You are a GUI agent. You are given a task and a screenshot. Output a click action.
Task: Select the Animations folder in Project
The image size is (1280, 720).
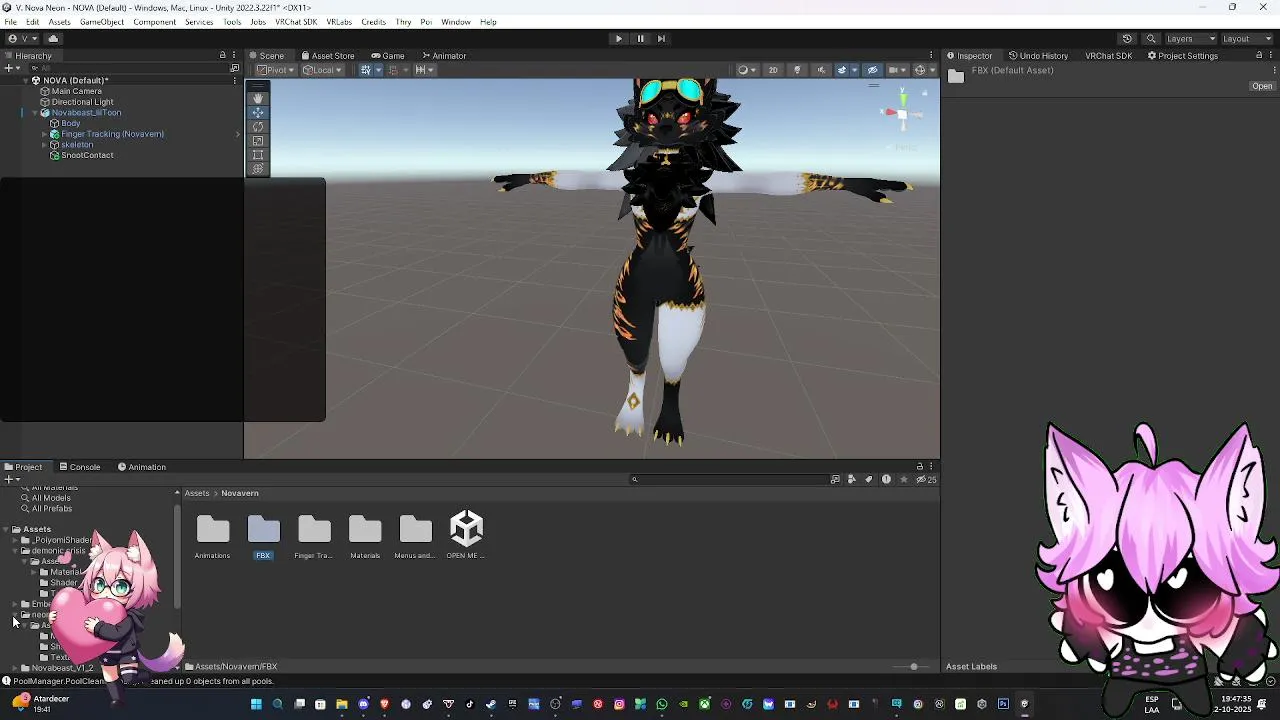212,536
